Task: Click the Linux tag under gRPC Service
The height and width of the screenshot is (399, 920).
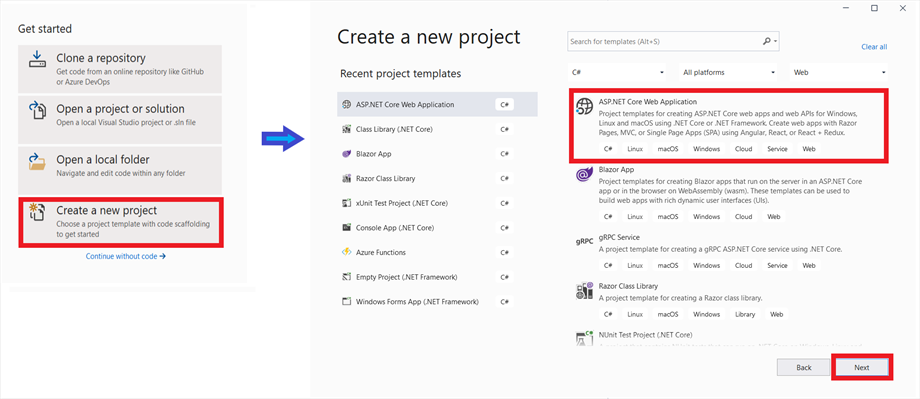Action: coord(635,265)
